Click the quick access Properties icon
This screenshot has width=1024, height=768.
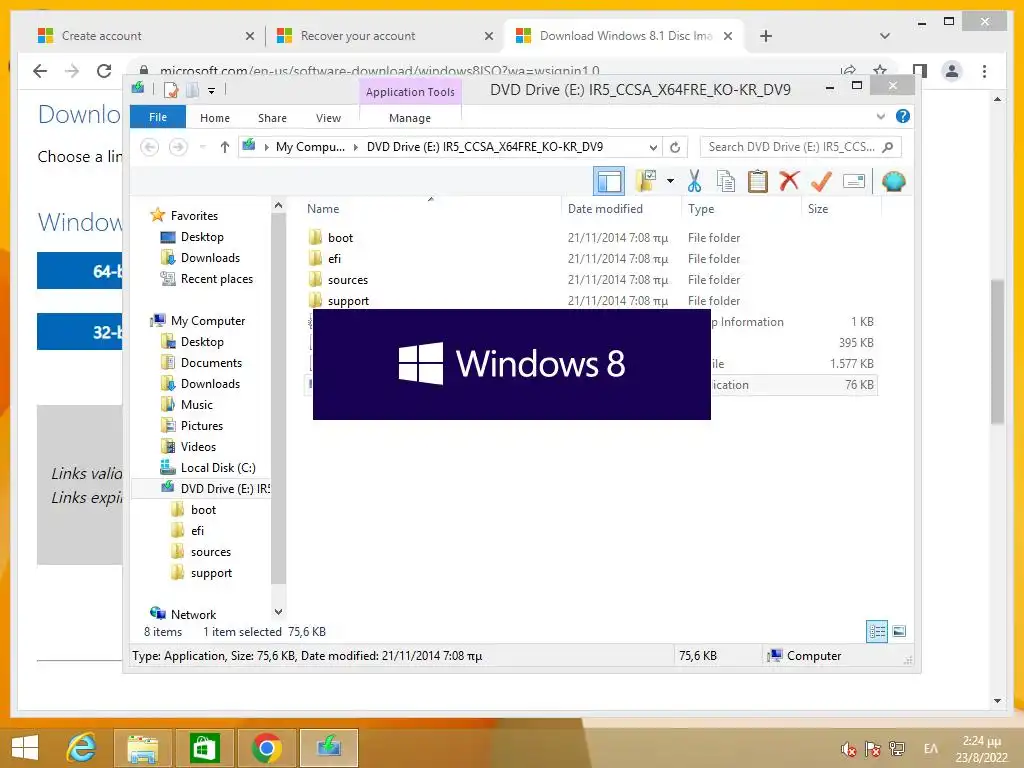(x=171, y=90)
